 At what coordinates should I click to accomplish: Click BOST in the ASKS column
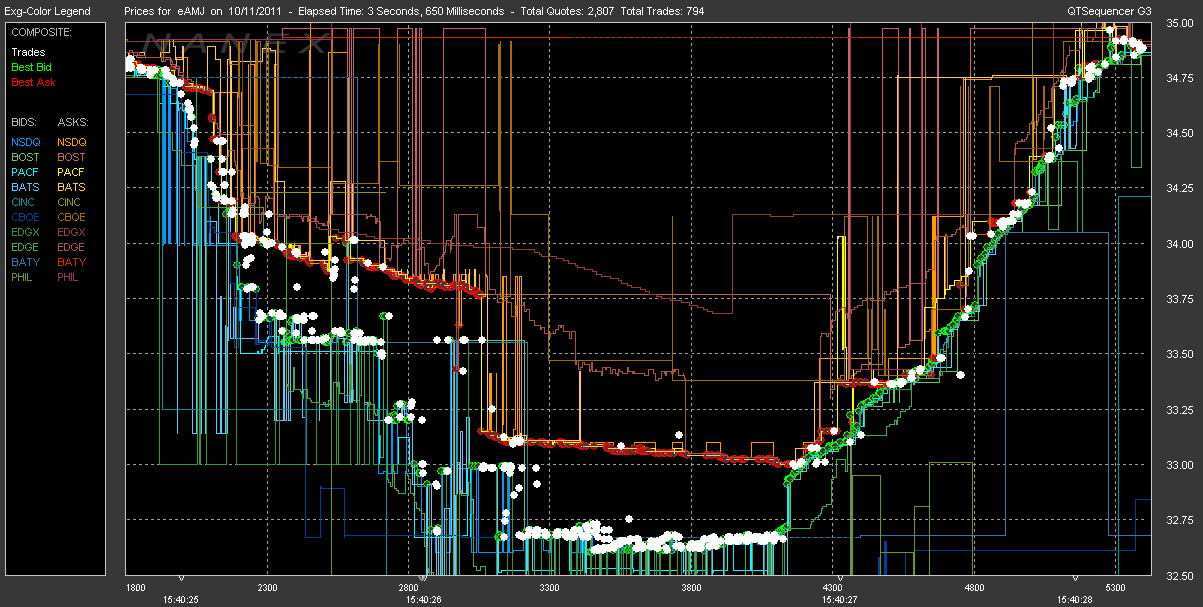(x=72, y=157)
